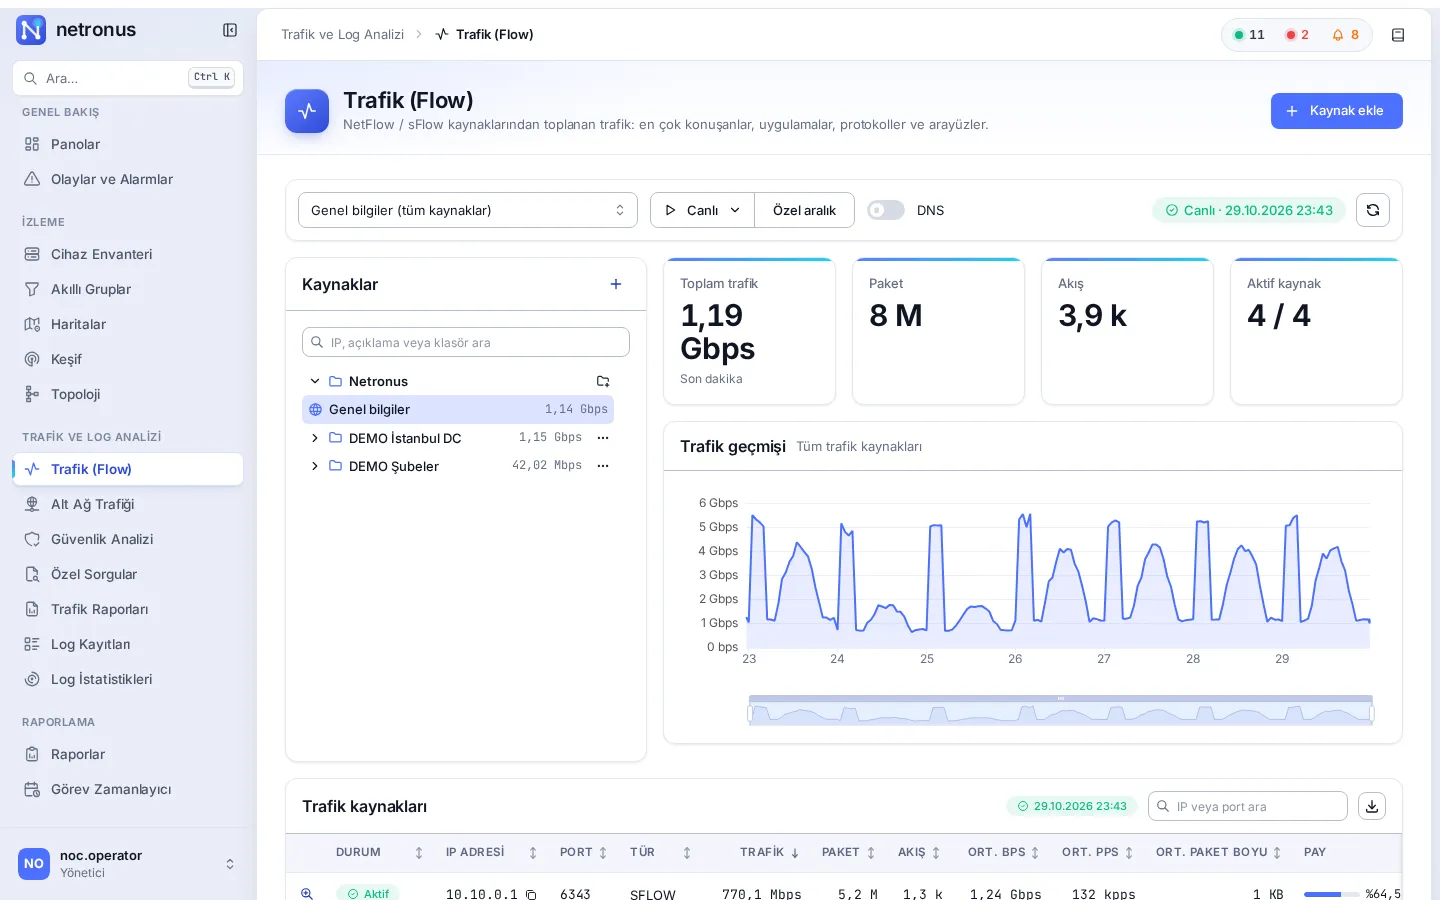The height and width of the screenshot is (900, 1440).
Task: Click the sidebar Ara search field
Action: pos(128,78)
